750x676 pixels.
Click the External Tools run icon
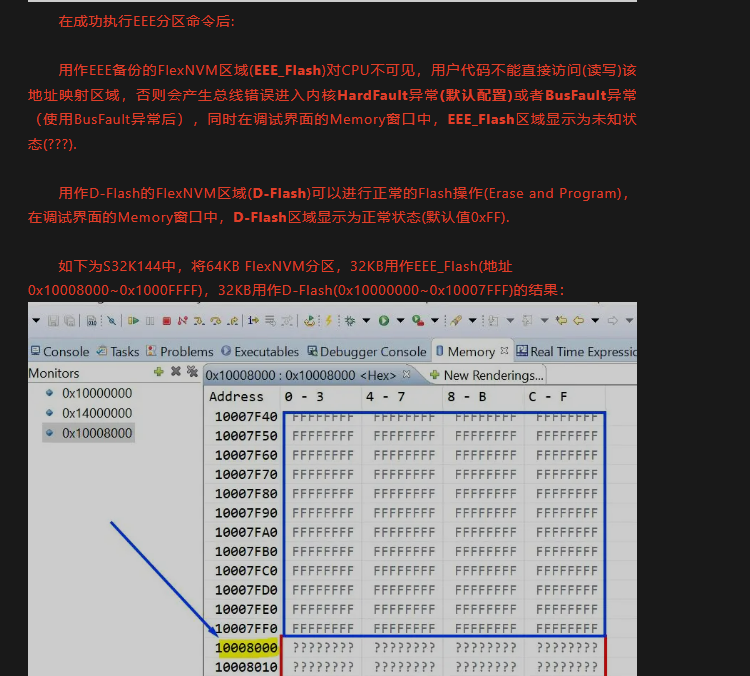tap(418, 321)
